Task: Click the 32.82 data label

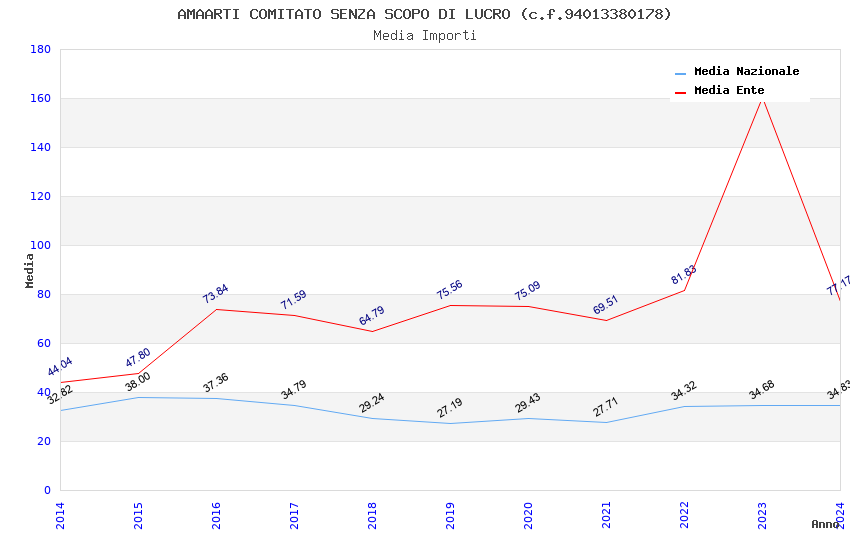Action: tap(60, 394)
